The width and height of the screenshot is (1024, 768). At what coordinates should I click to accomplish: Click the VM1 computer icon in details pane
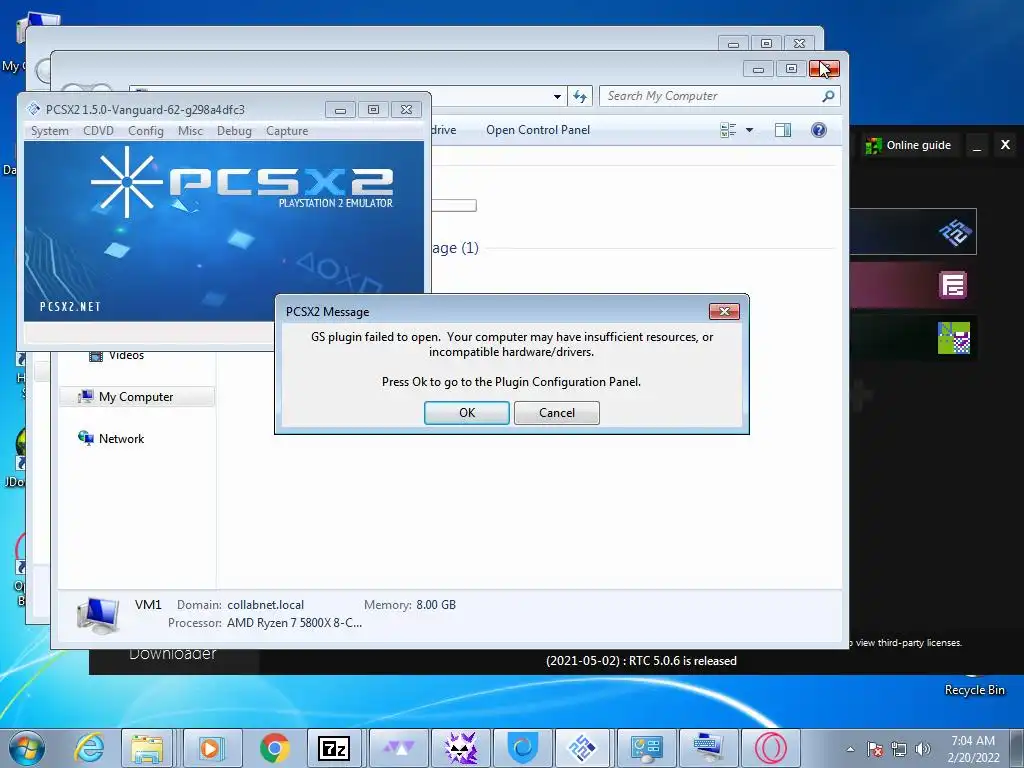[99, 615]
